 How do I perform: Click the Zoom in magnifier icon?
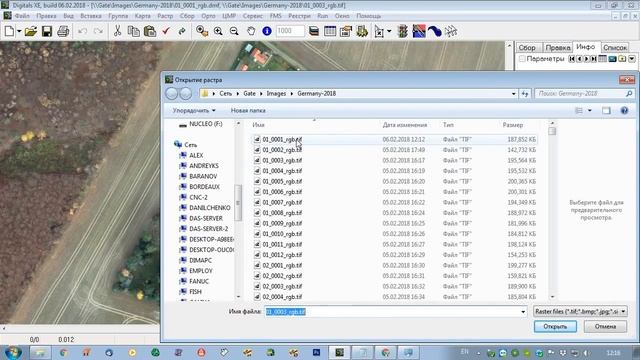[x=218, y=31]
